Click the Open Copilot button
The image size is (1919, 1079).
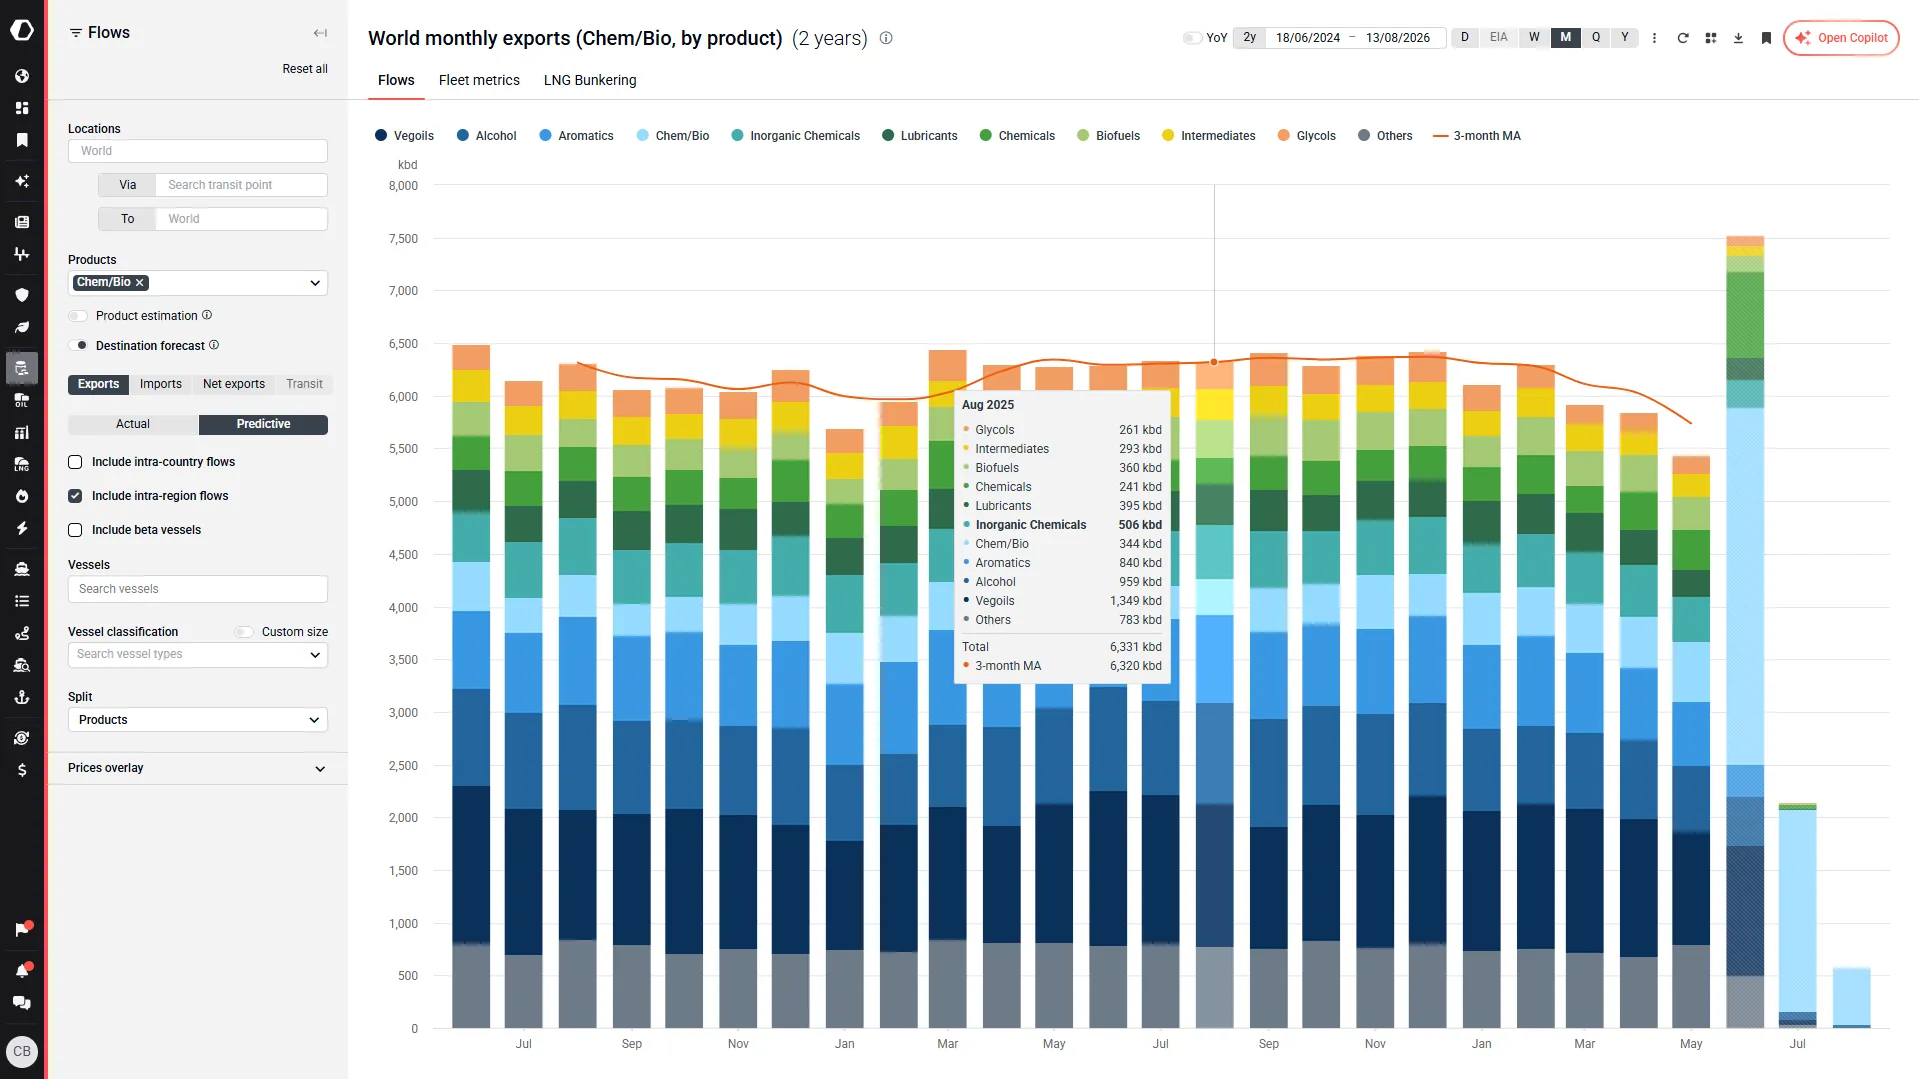point(1840,38)
